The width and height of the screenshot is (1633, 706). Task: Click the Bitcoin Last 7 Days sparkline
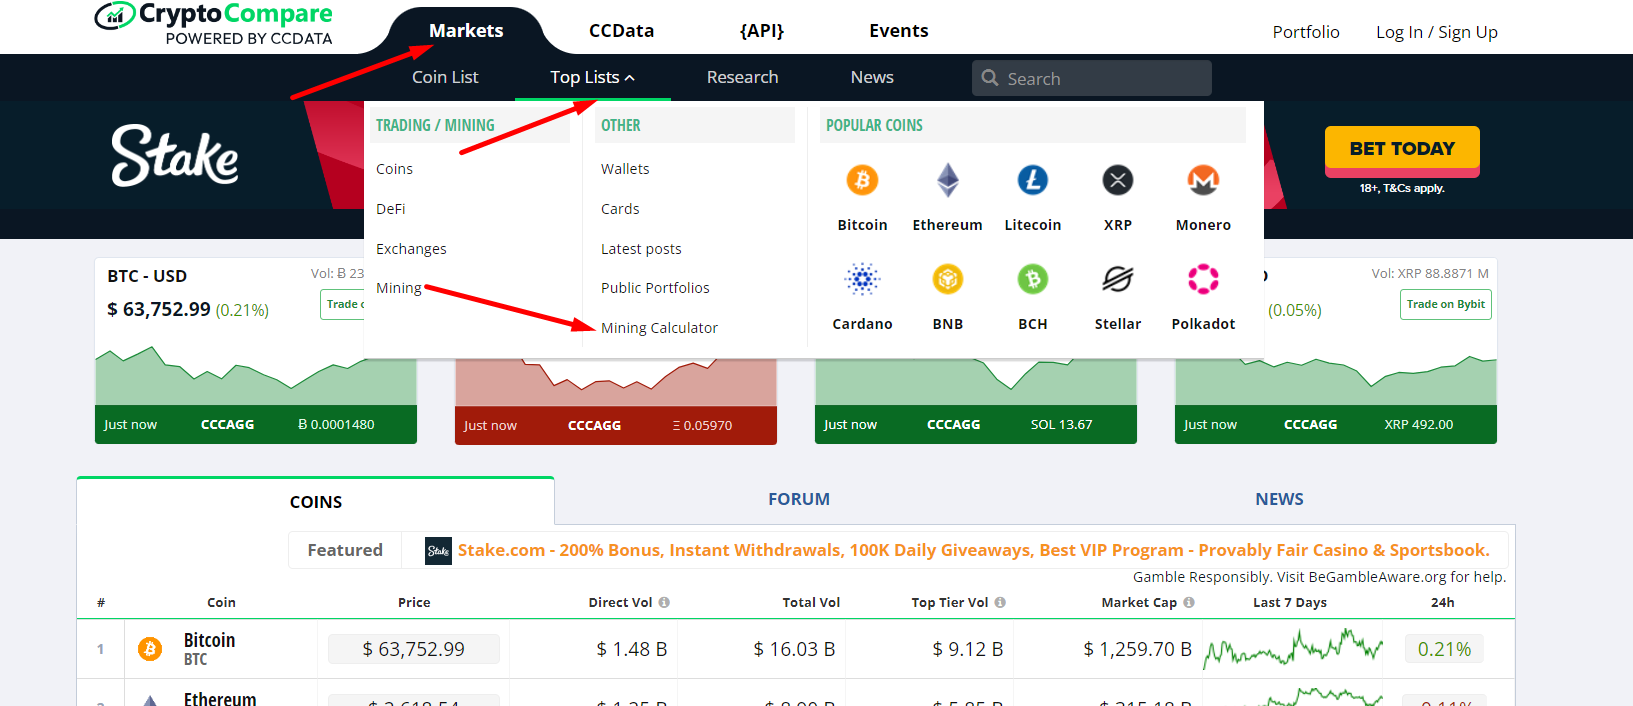click(1293, 649)
